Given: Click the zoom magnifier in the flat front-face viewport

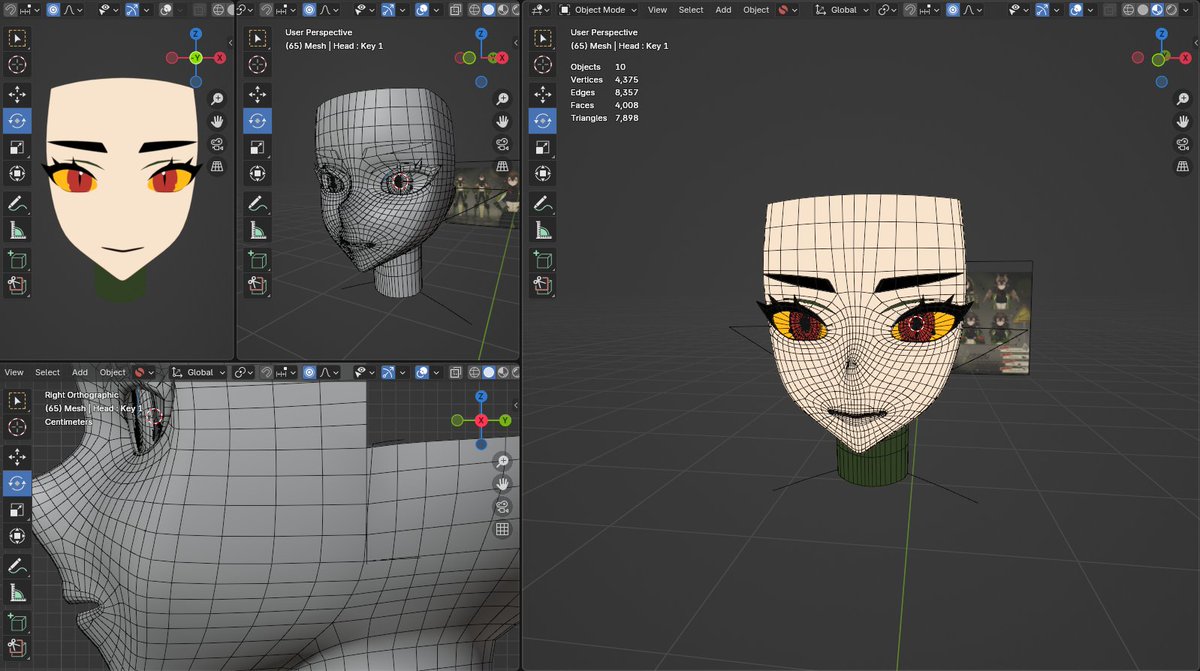Looking at the screenshot, I should (x=217, y=98).
